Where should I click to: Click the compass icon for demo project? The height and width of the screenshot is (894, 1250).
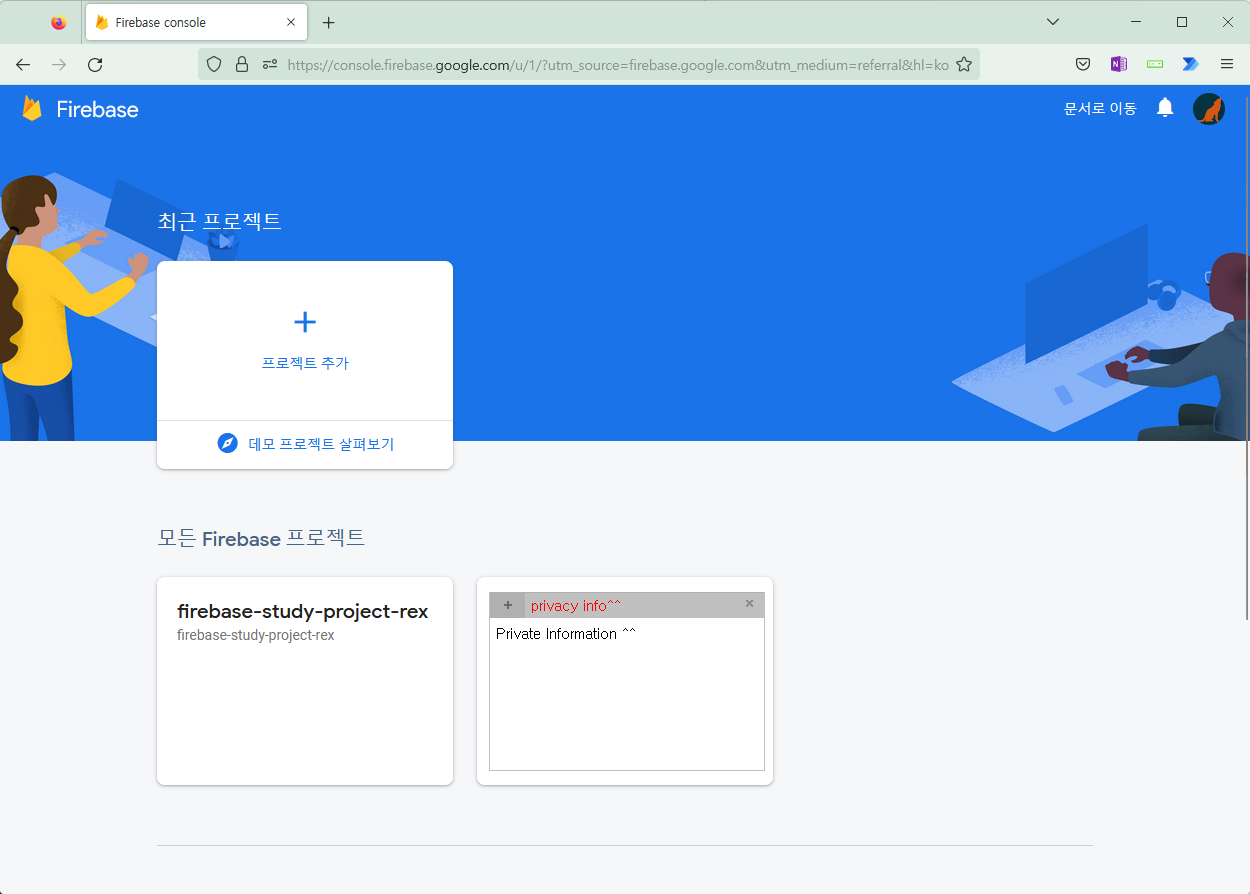[x=227, y=443]
